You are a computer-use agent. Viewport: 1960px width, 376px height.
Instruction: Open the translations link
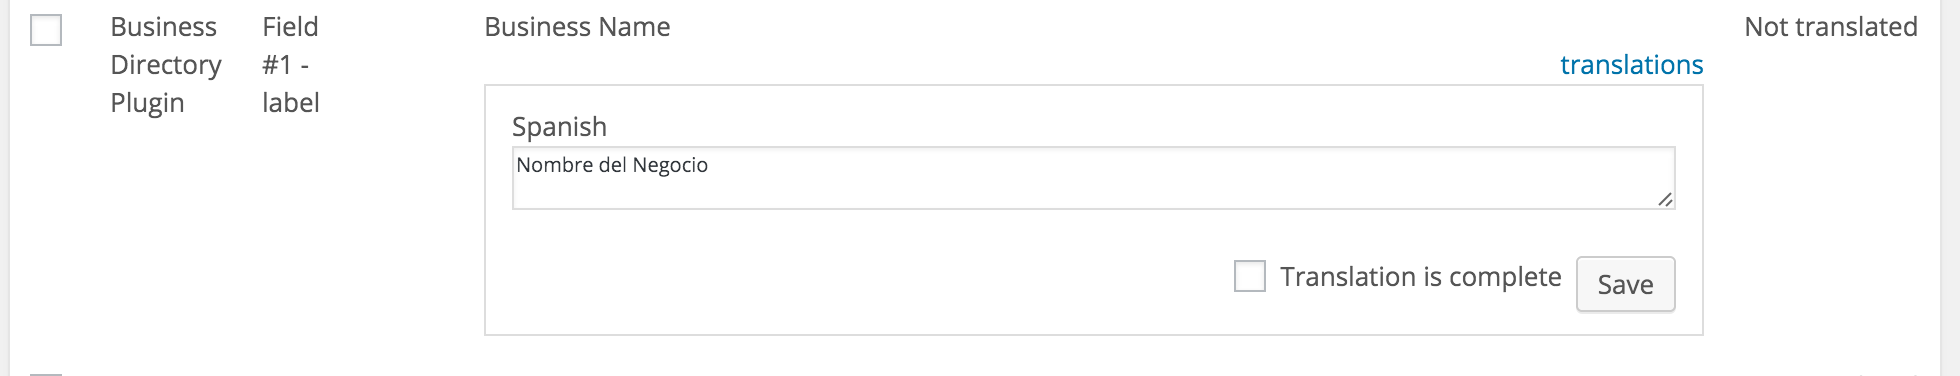pyautogui.click(x=1631, y=65)
